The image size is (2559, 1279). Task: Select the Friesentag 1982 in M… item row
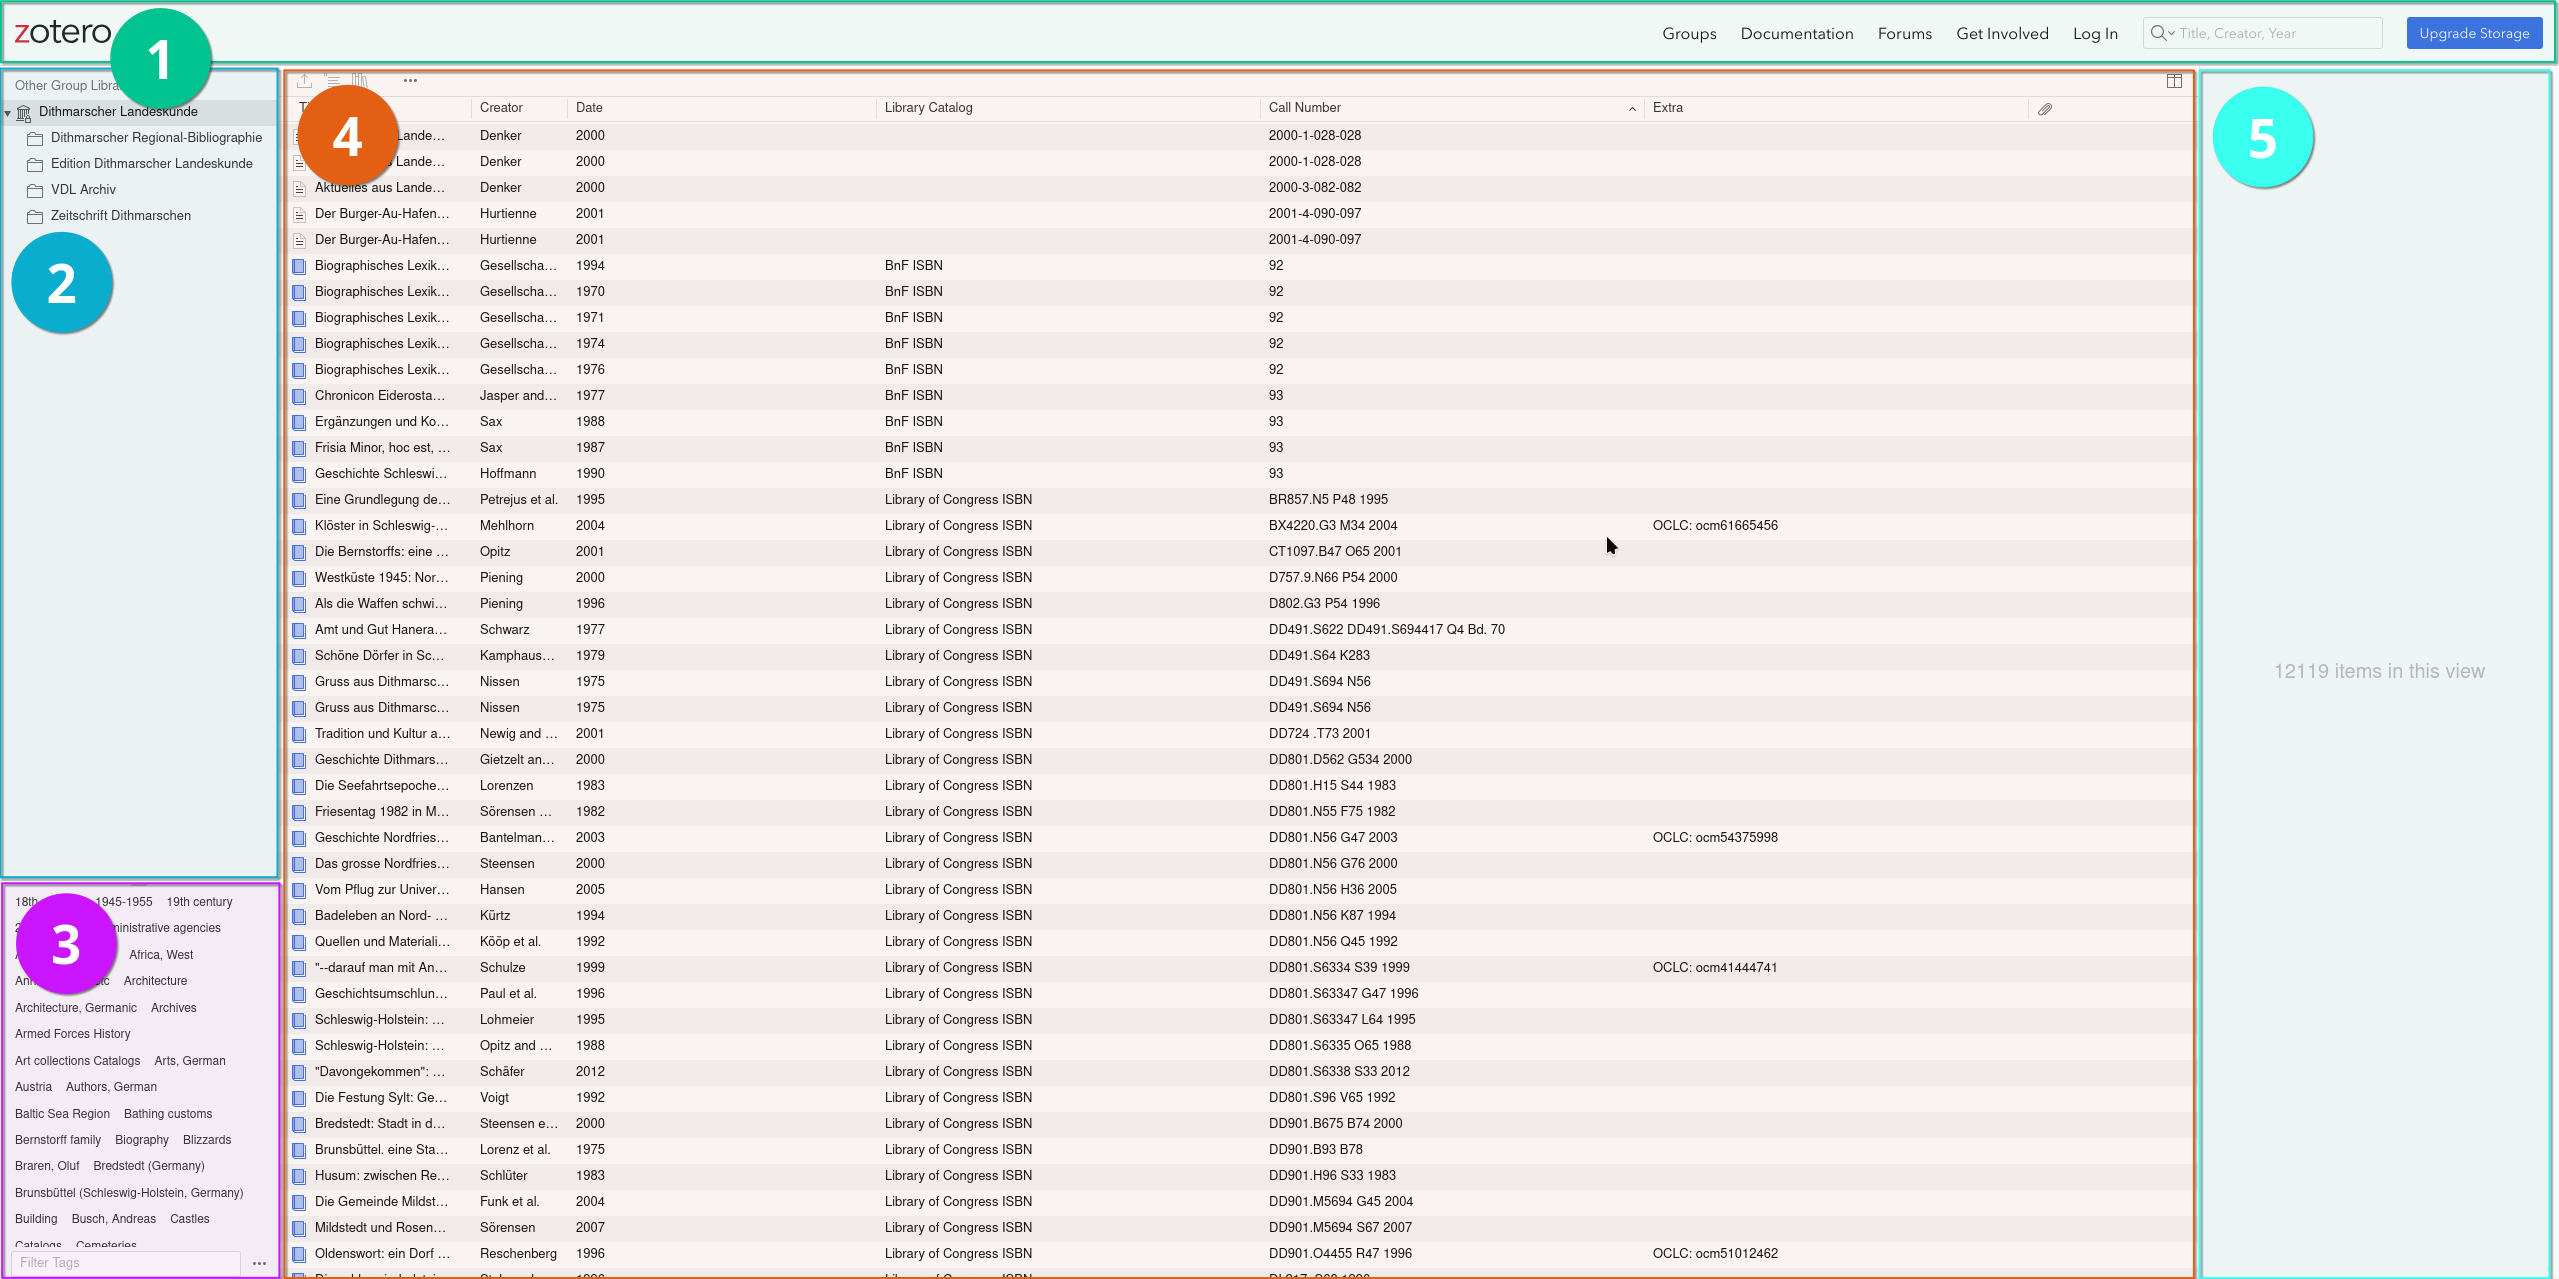click(1240, 812)
